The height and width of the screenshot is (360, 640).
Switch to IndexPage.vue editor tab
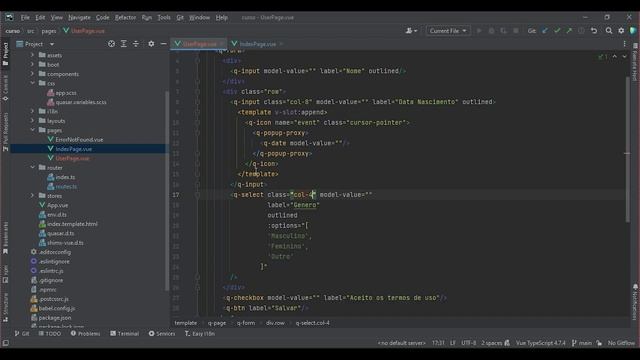coord(257,44)
